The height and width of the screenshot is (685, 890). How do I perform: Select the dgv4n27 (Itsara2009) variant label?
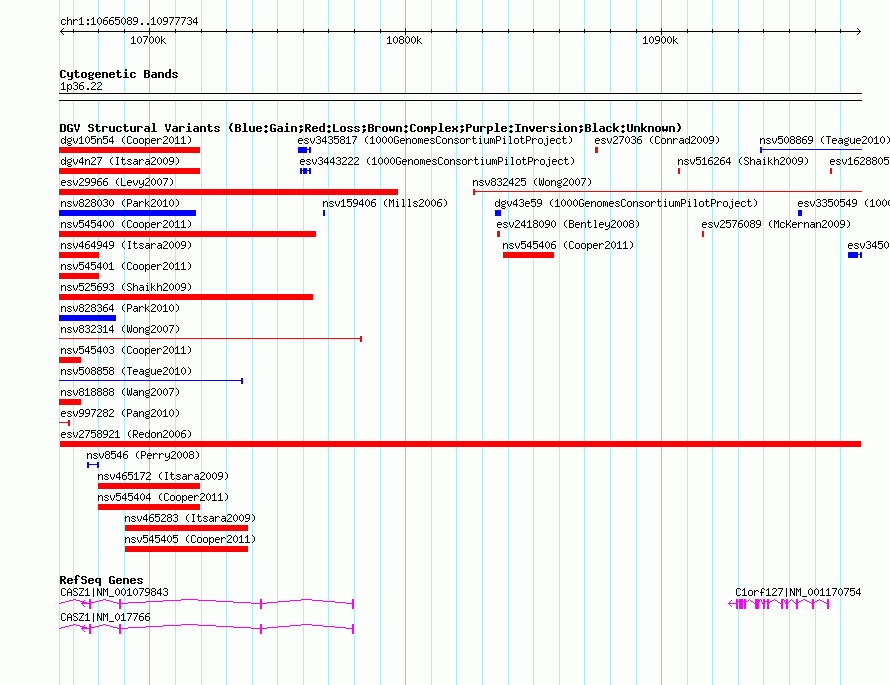coord(120,161)
